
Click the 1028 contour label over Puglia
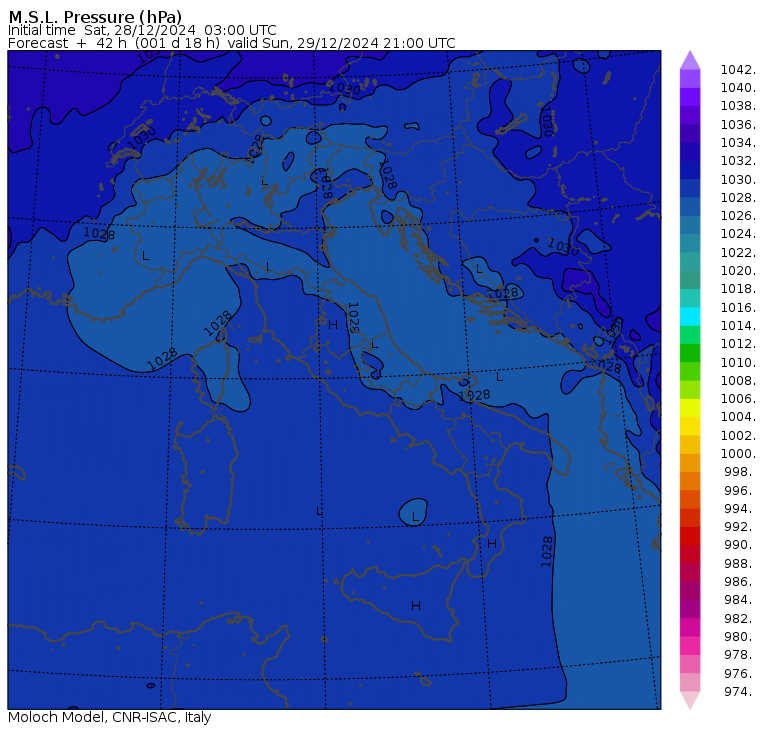(x=474, y=396)
